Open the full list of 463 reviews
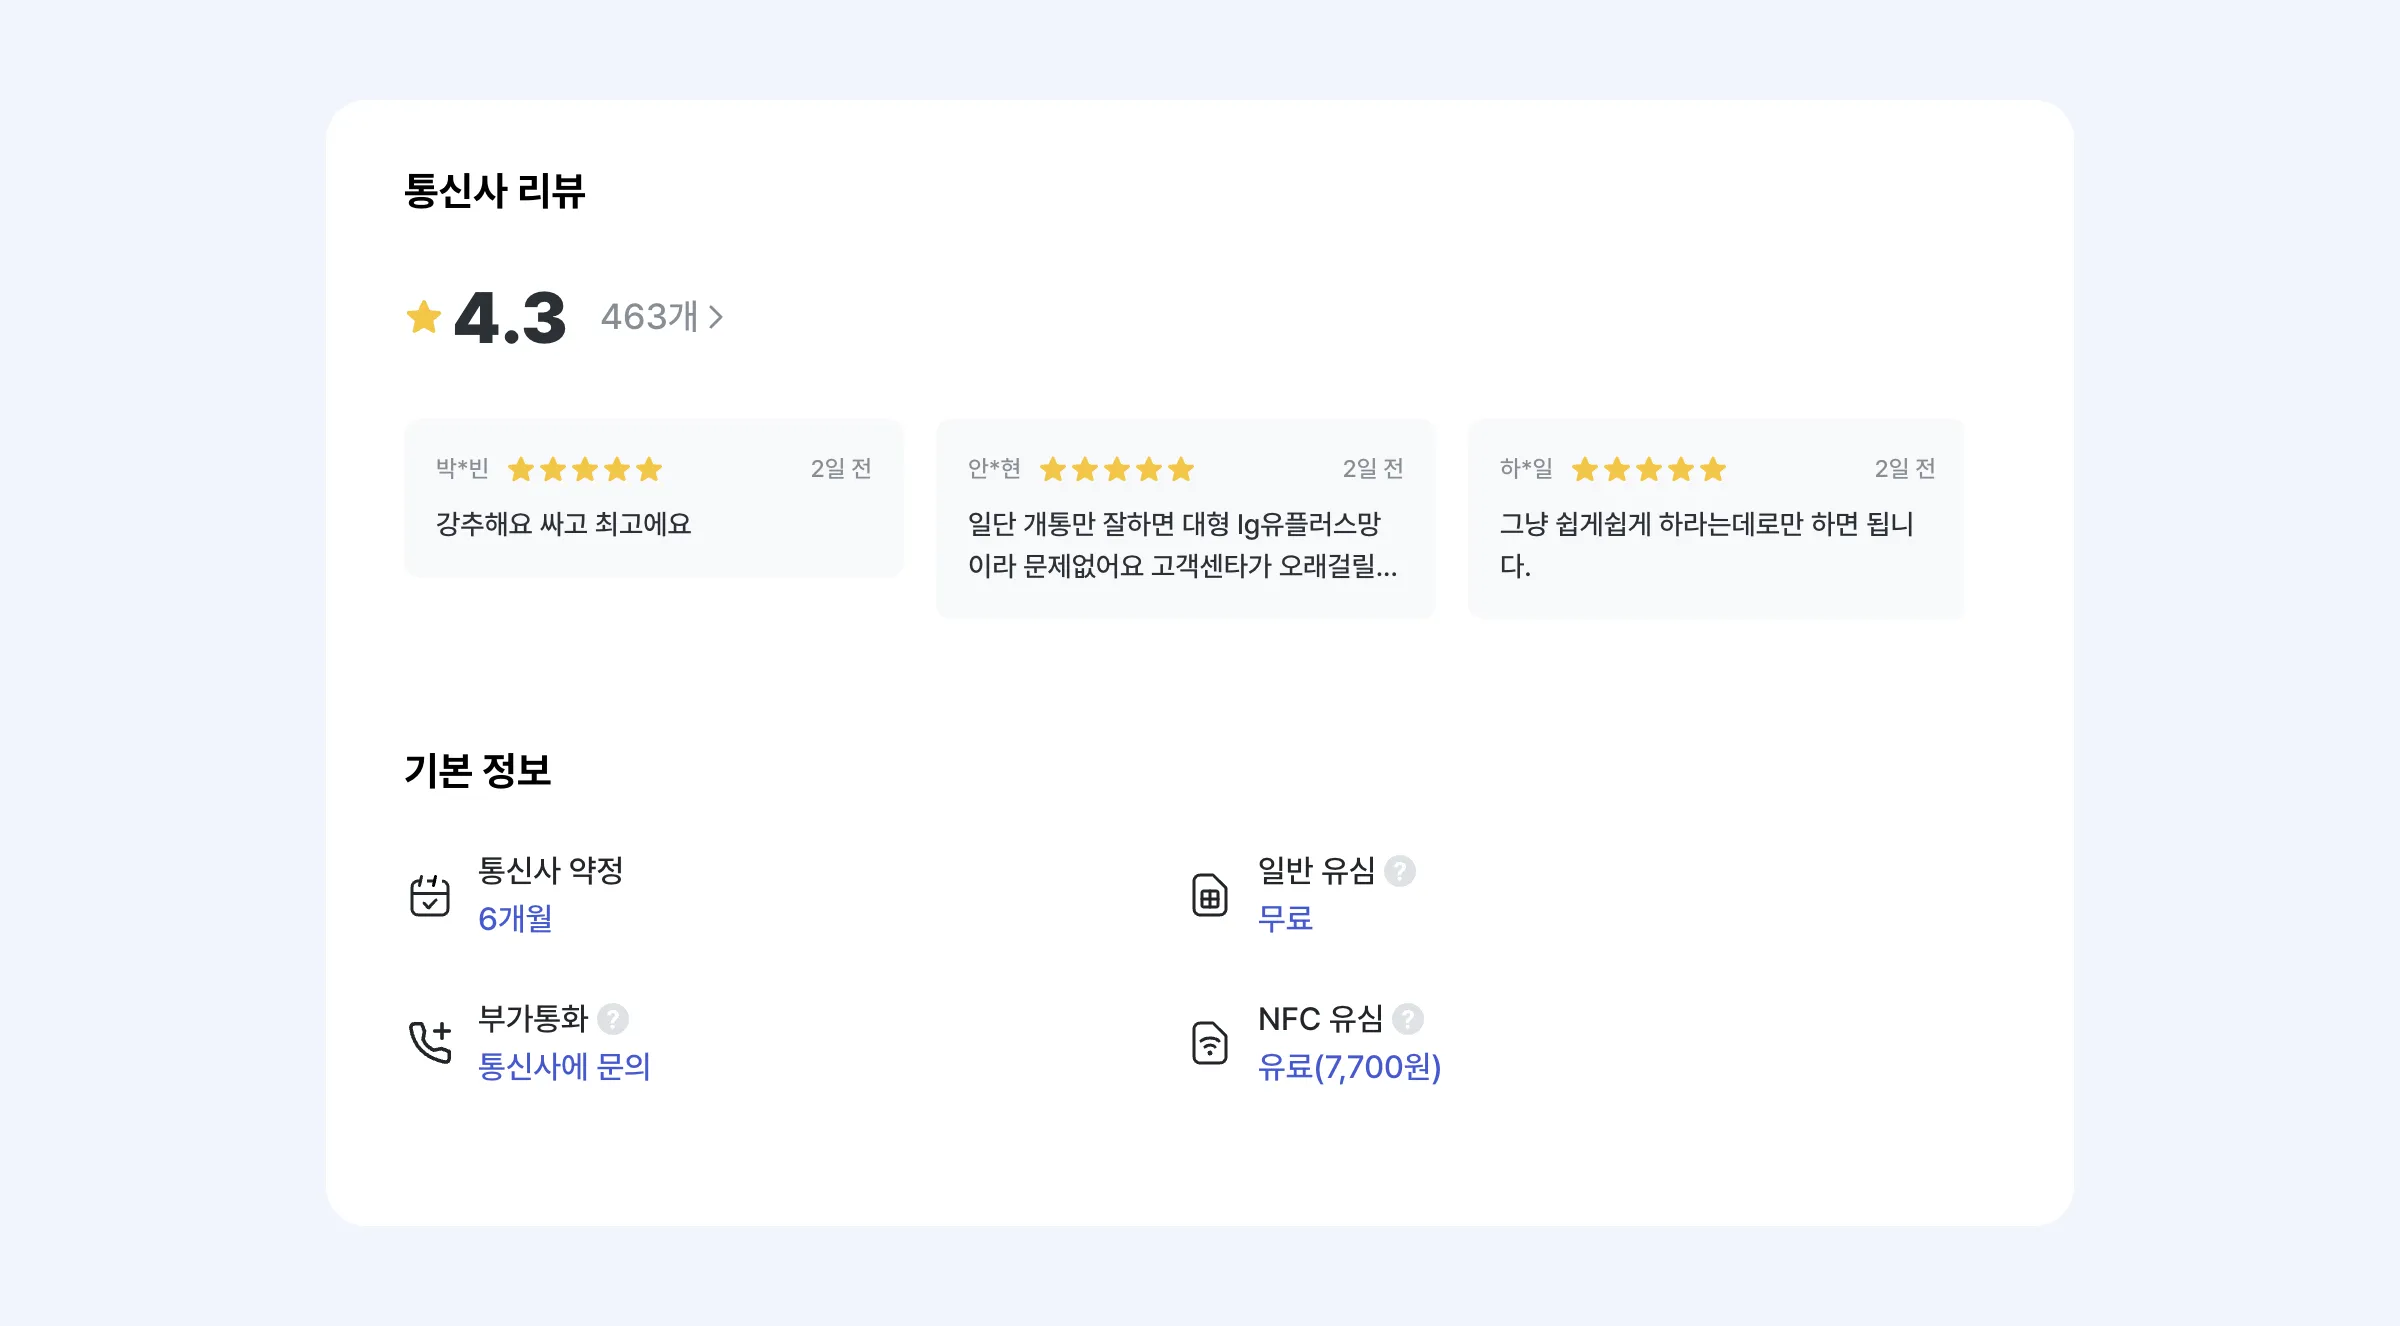Screen dimensions: 2400x1326 [661, 317]
